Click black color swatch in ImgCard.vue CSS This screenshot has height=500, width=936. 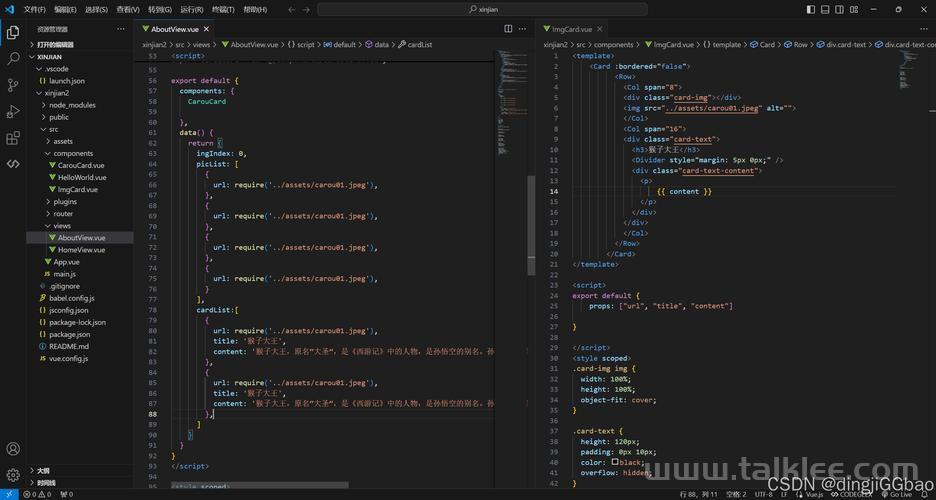615,462
